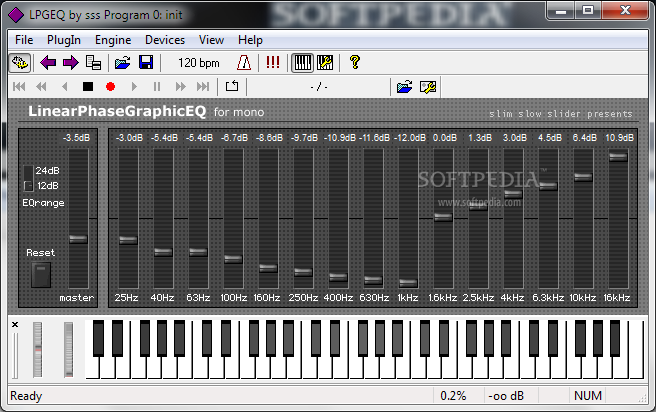Click the 4kHz band slider handle
The width and height of the screenshot is (656, 412).
(x=513, y=194)
